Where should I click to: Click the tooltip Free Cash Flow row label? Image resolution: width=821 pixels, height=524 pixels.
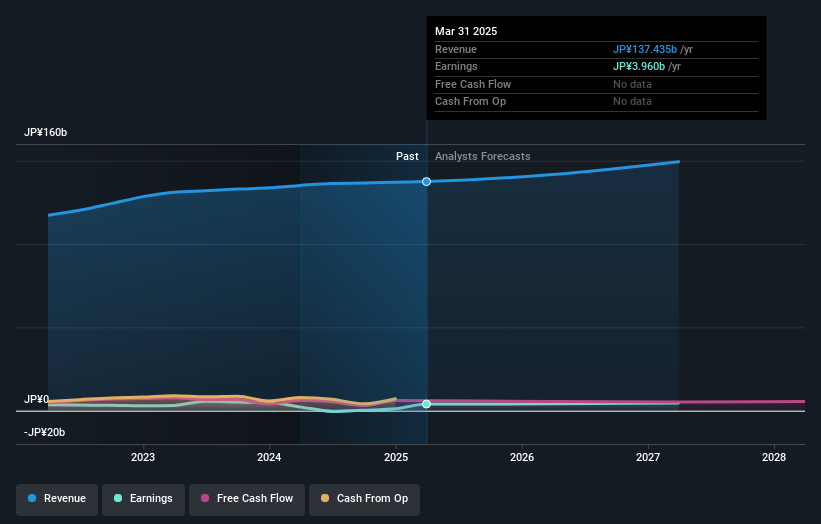coord(473,84)
